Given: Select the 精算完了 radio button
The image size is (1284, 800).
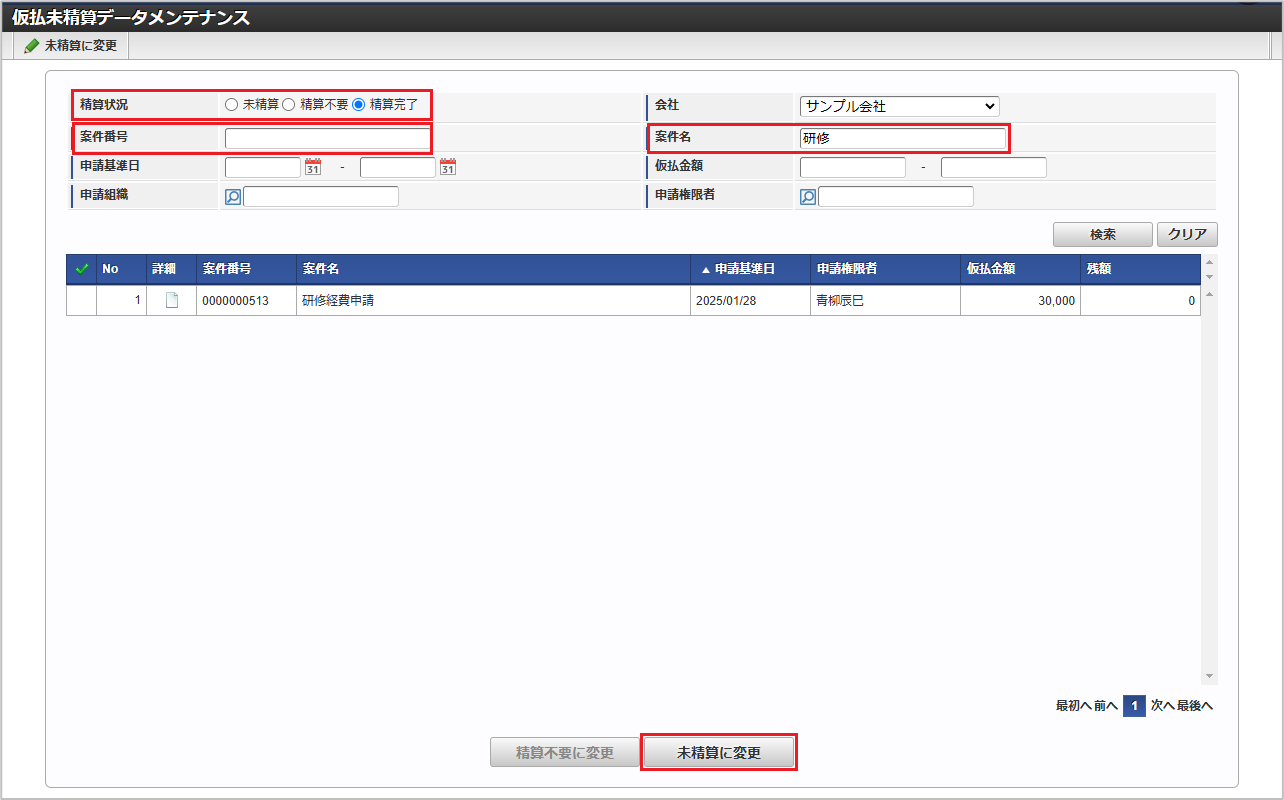Looking at the screenshot, I should point(359,104).
